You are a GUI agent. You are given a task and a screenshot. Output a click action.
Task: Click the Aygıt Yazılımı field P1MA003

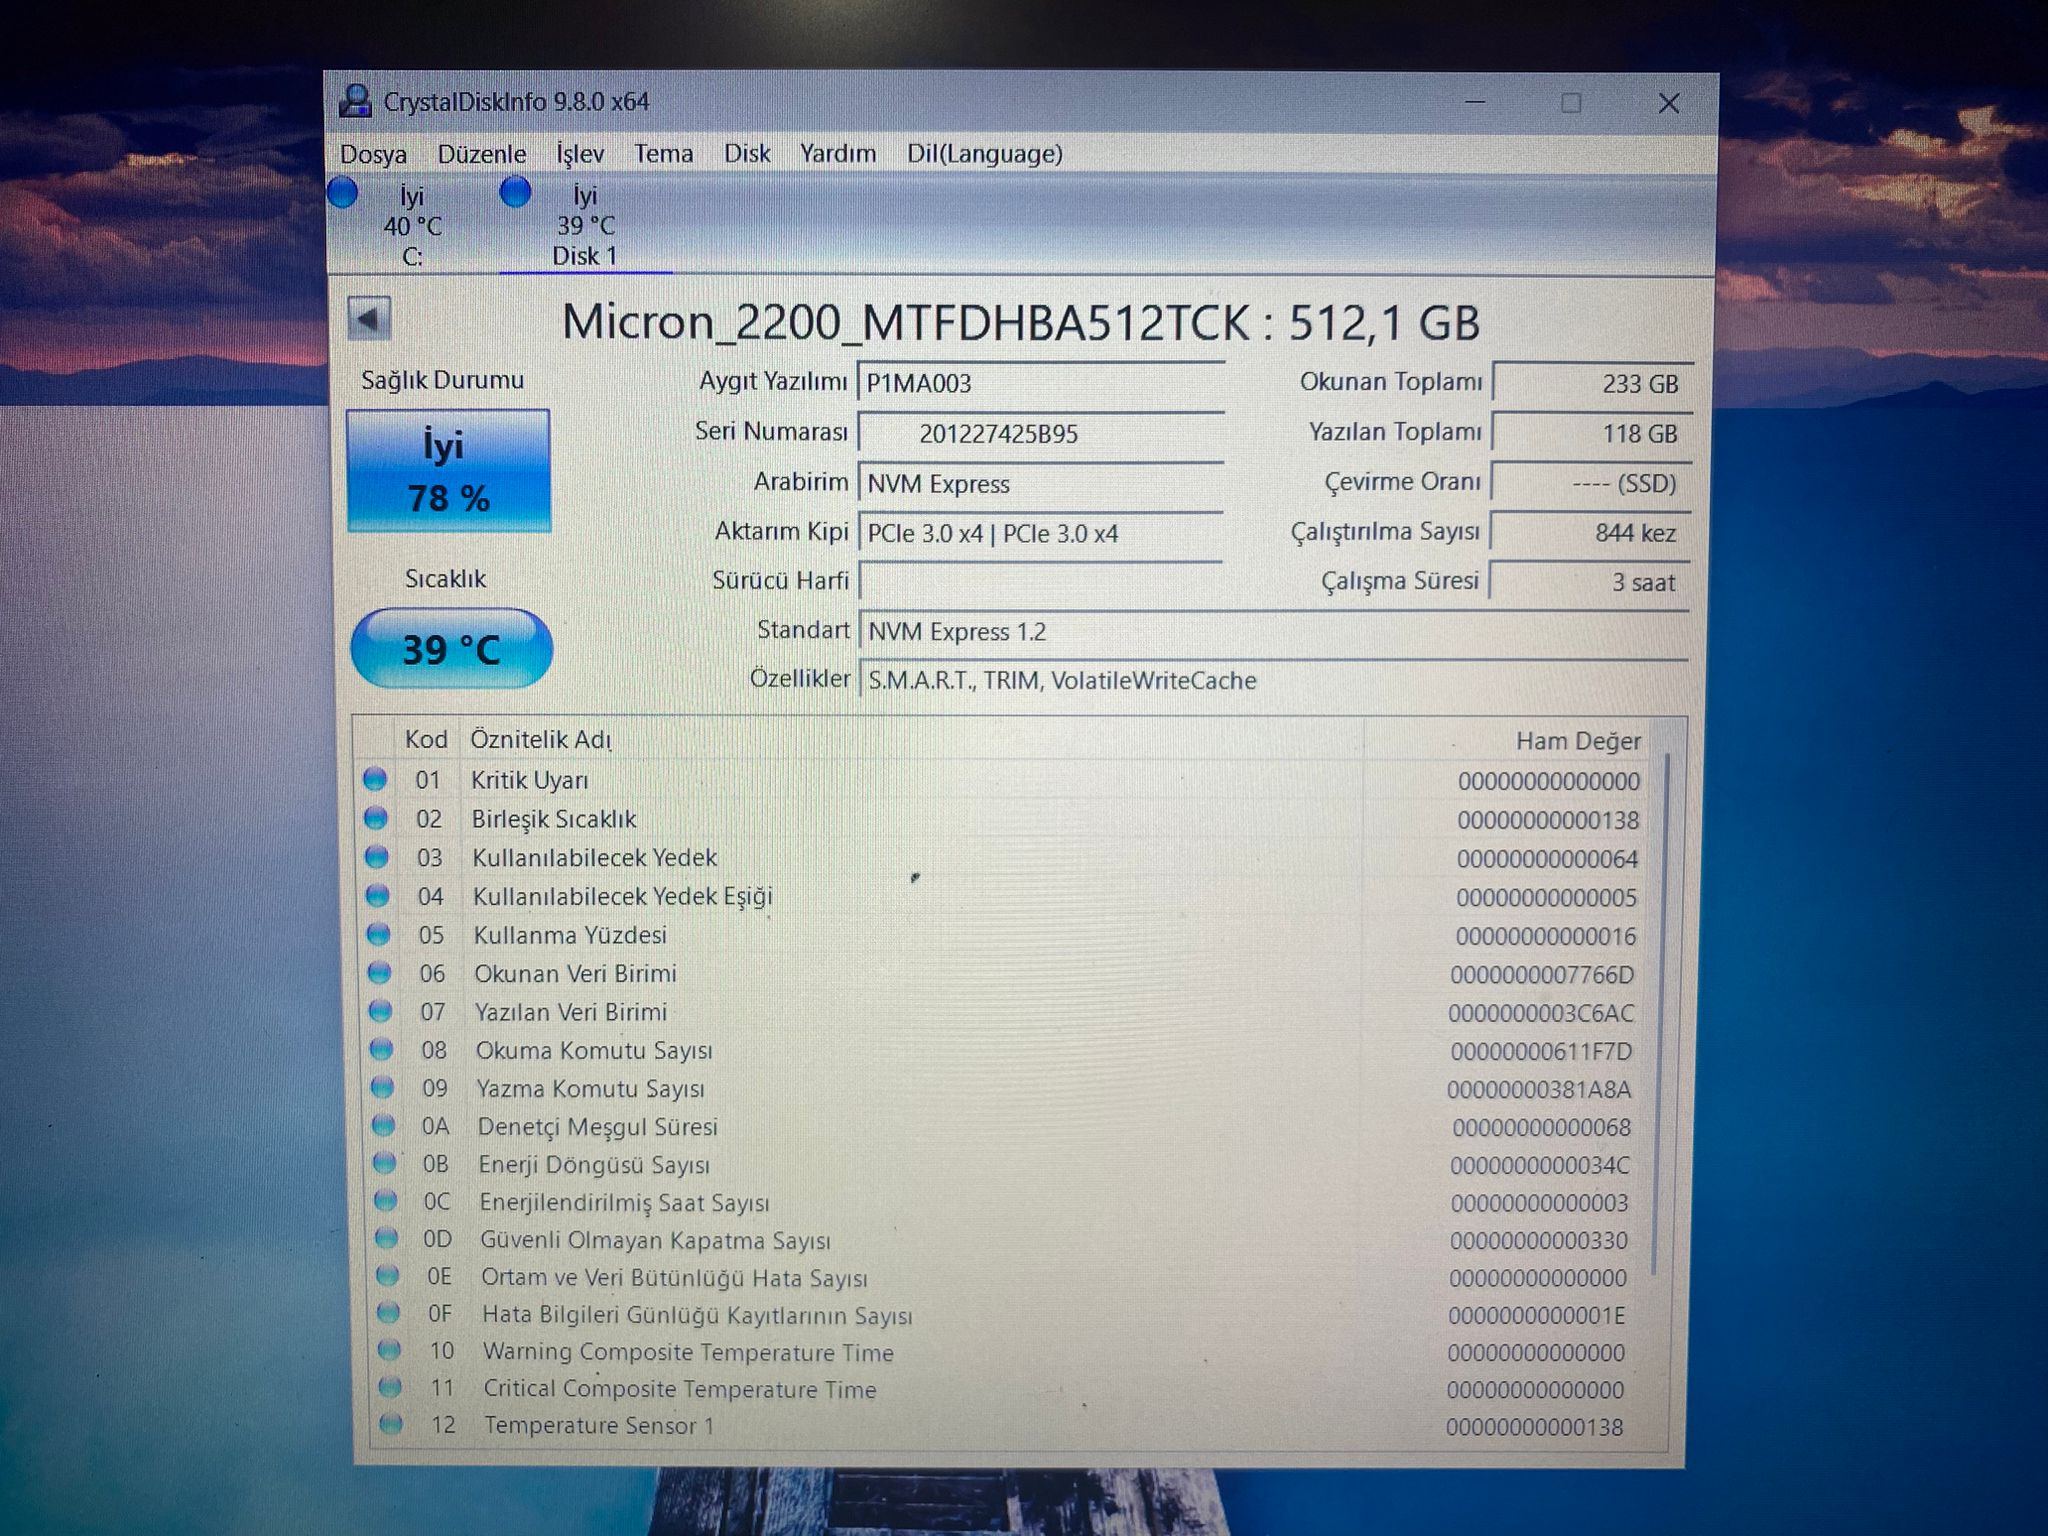pyautogui.click(x=1041, y=383)
